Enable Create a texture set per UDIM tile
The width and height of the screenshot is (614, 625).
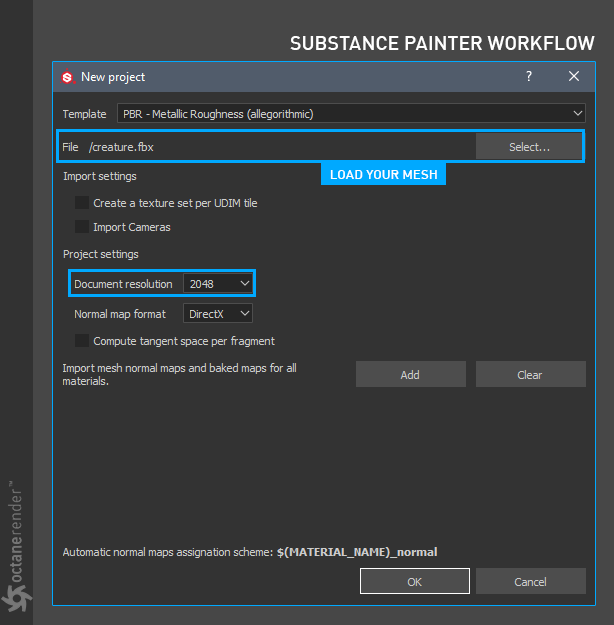click(x=82, y=203)
